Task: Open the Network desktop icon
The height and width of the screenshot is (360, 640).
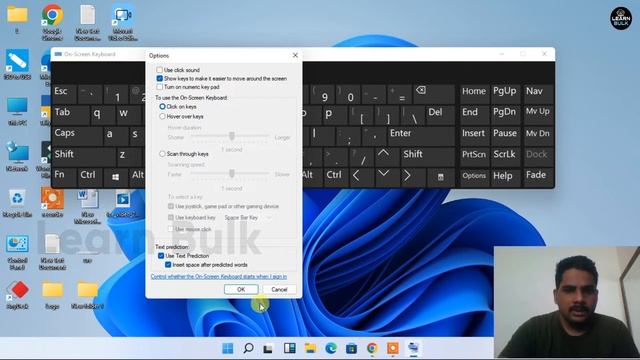Action: [17, 157]
